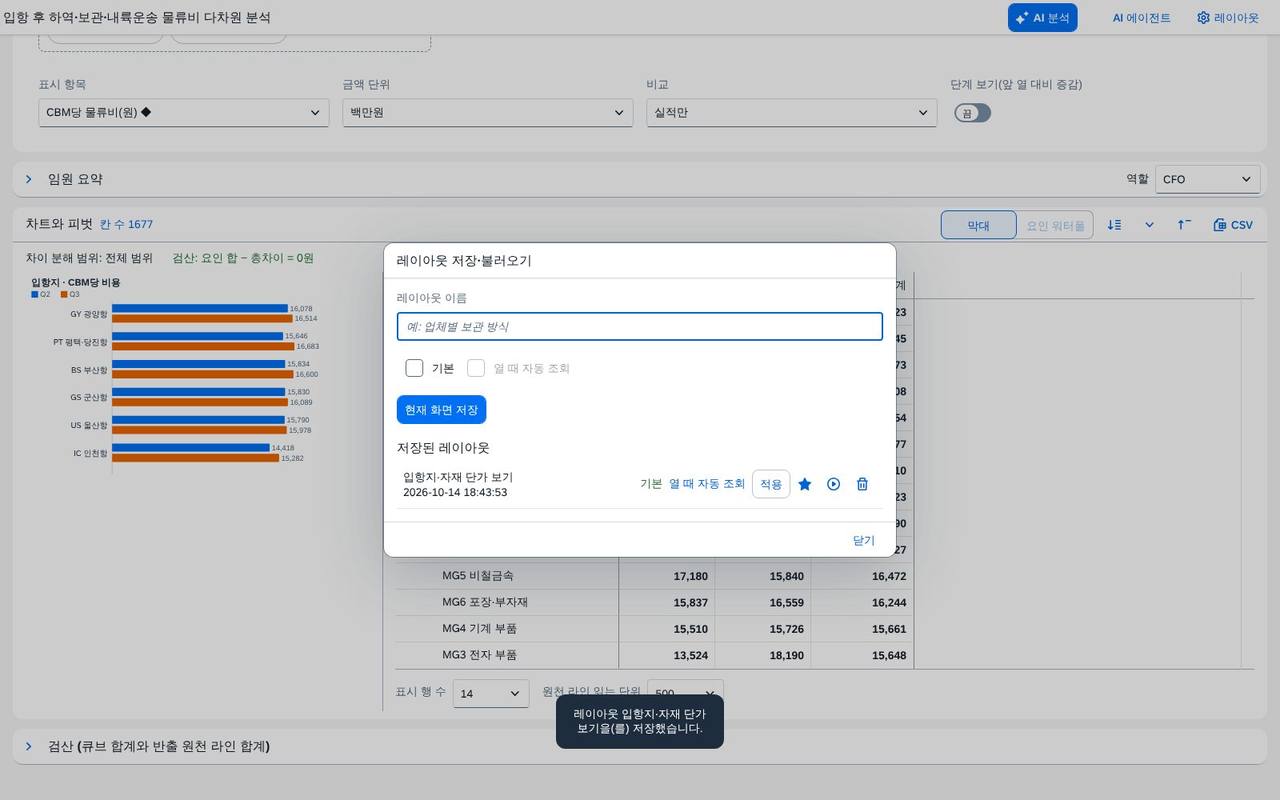Switch to the 막대 chart tab
The height and width of the screenshot is (800, 1280).
click(x=978, y=225)
